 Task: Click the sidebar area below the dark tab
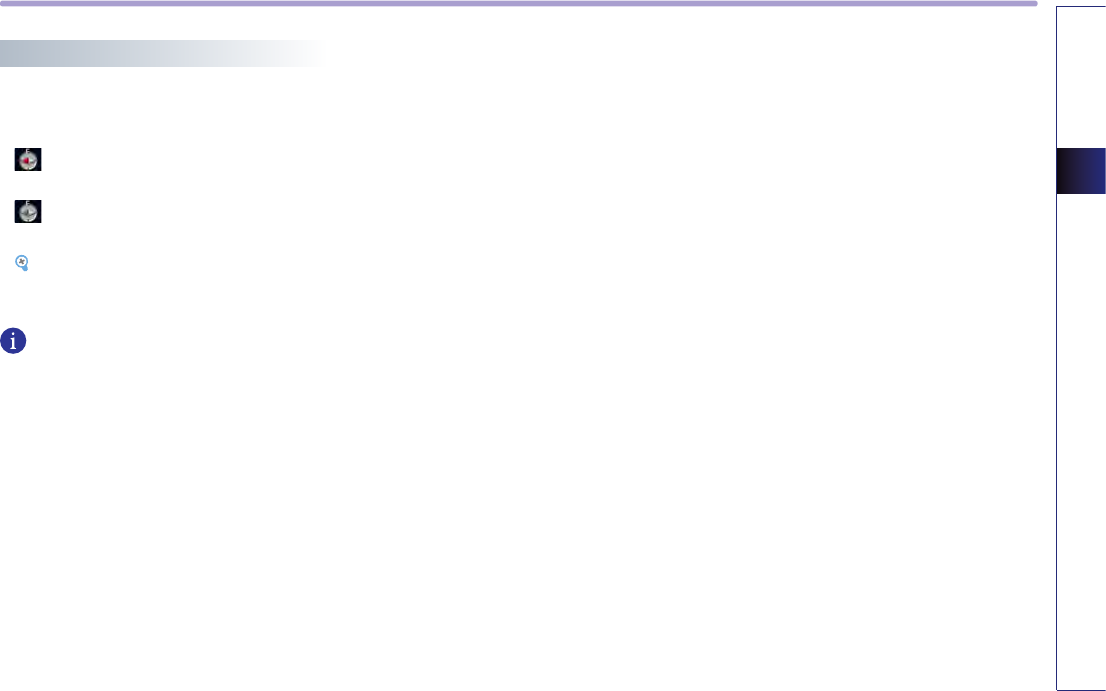[x=1081, y=441]
